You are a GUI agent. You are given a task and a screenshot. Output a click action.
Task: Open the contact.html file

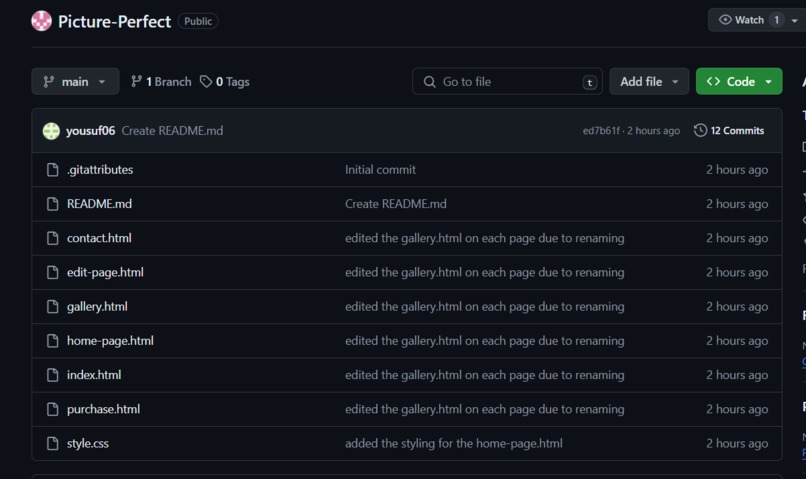[x=99, y=238]
